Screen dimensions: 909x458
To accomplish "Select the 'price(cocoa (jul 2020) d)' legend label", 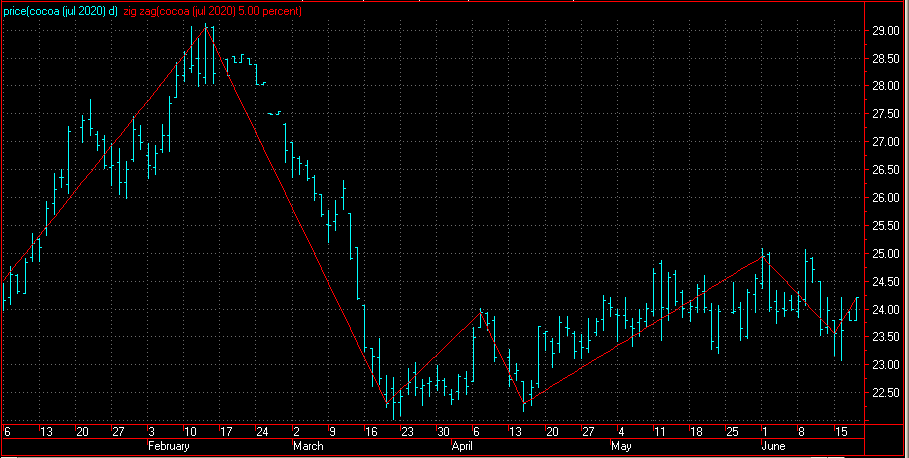I will coord(60,11).
